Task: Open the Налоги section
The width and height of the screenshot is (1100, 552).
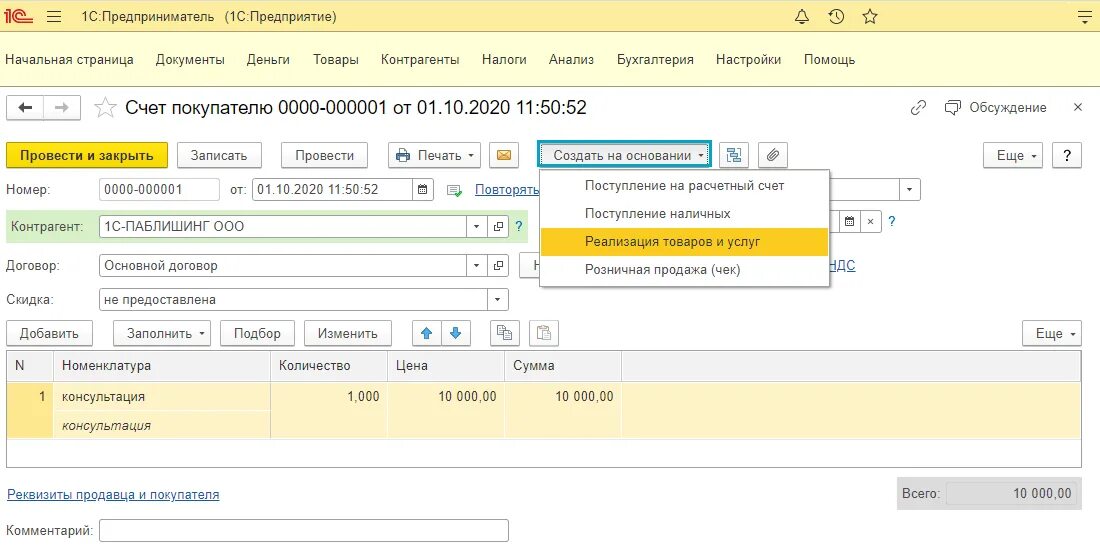Action: coord(504,60)
